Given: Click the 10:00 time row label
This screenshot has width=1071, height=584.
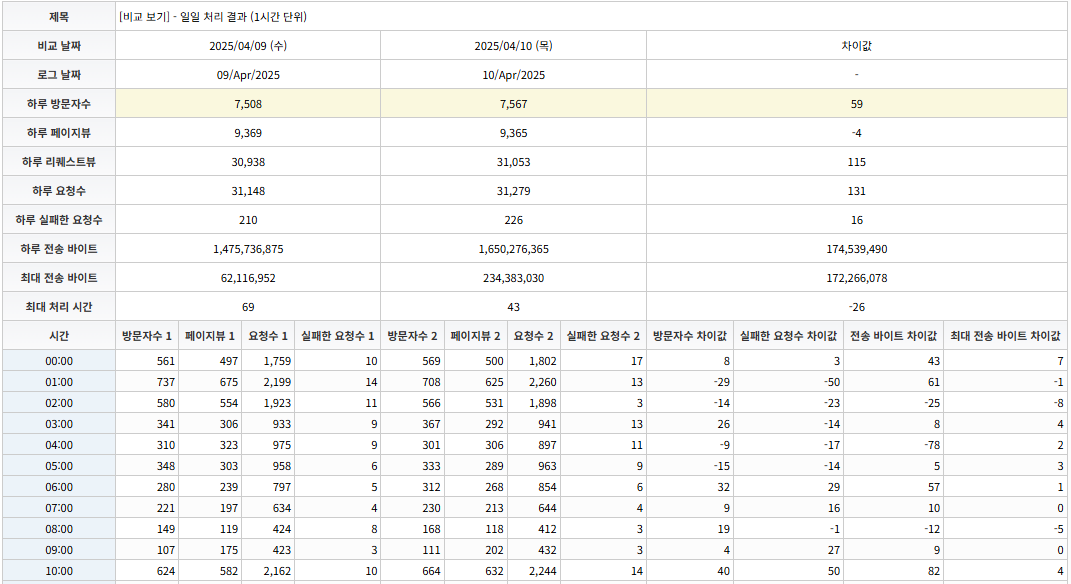Looking at the screenshot, I should click(59, 571).
